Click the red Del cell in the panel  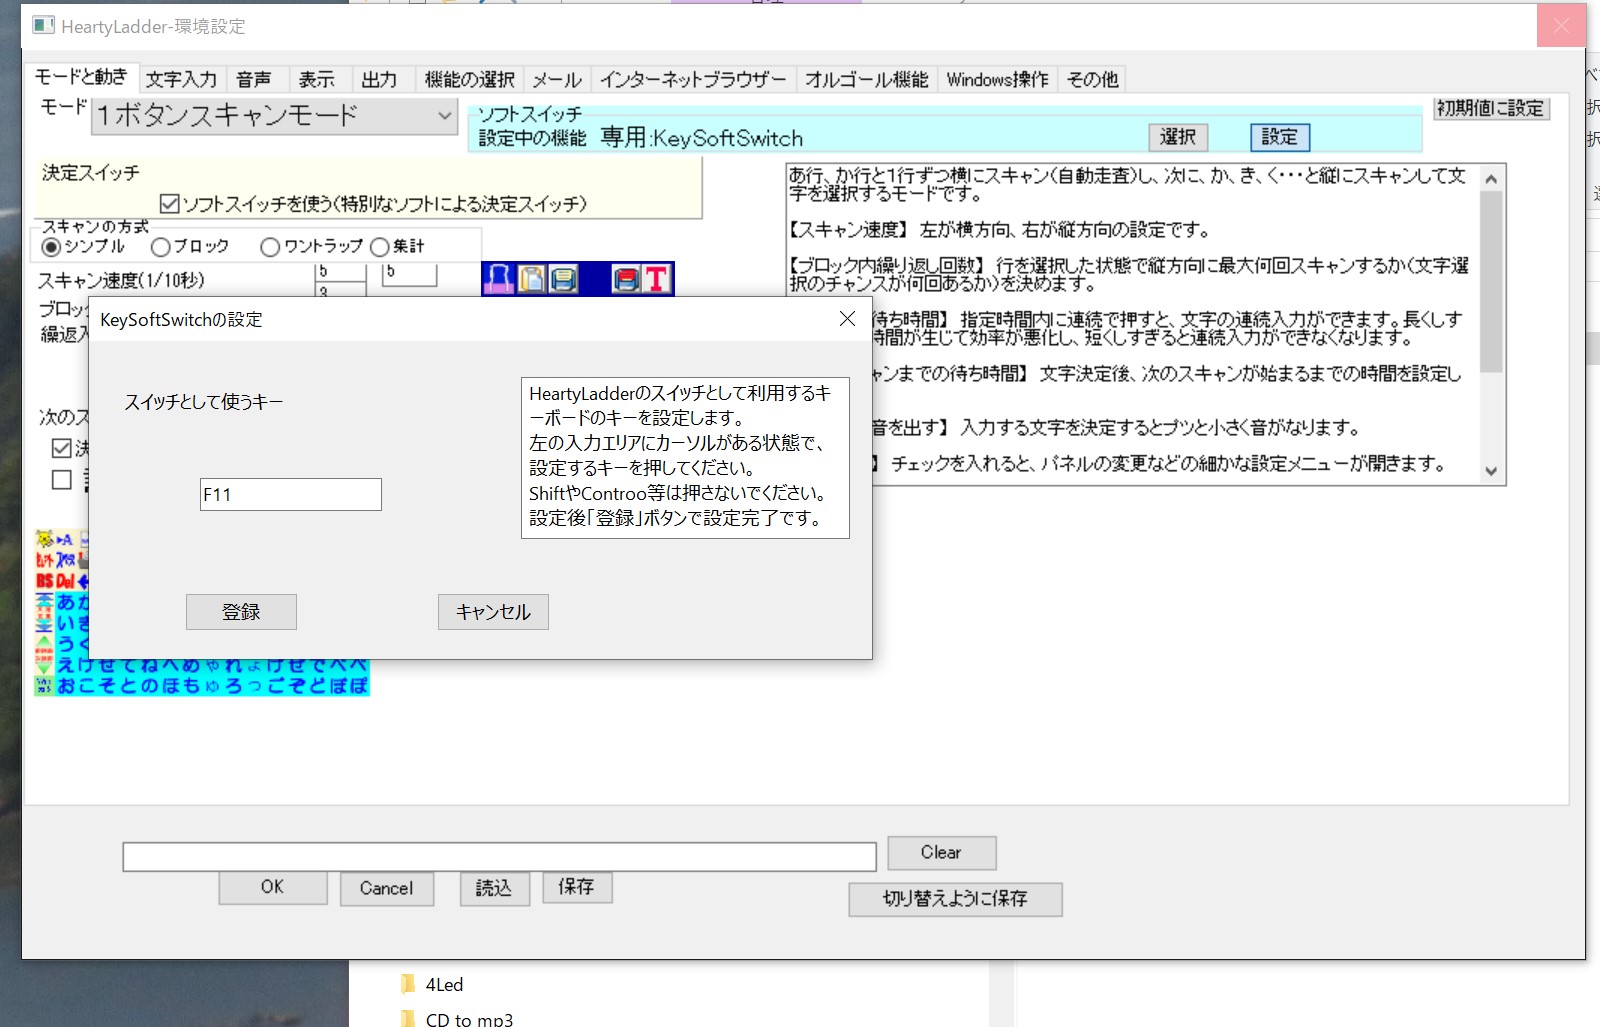pyautogui.click(x=66, y=581)
